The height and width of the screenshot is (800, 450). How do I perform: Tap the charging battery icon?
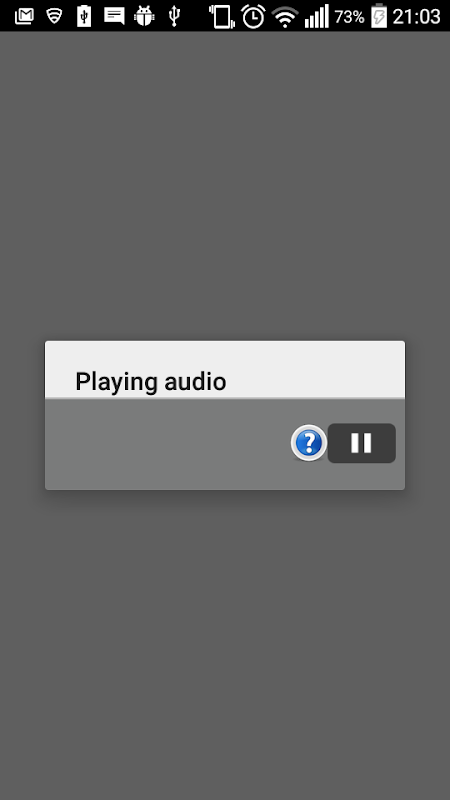379,16
